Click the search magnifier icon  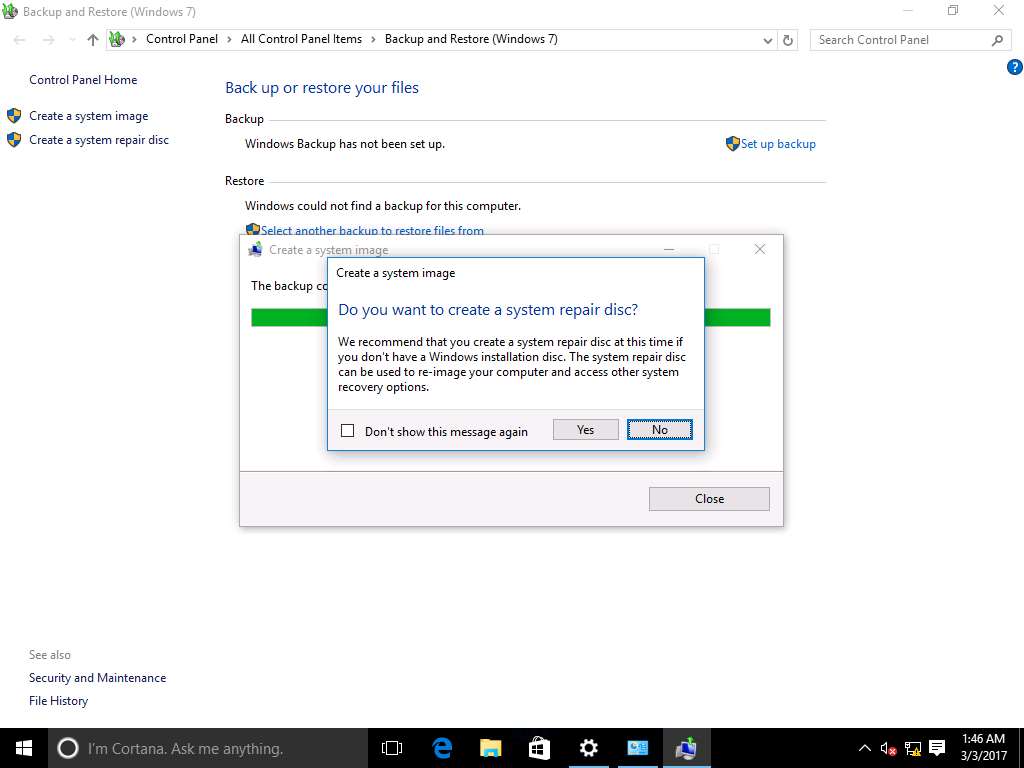(997, 40)
